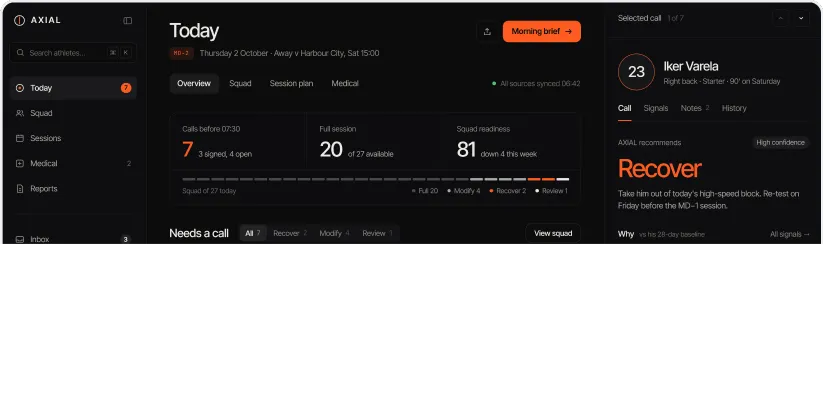This screenshot has width=823, height=403.
Task: Click the Modify 4 legend item
Action: (463, 191)
